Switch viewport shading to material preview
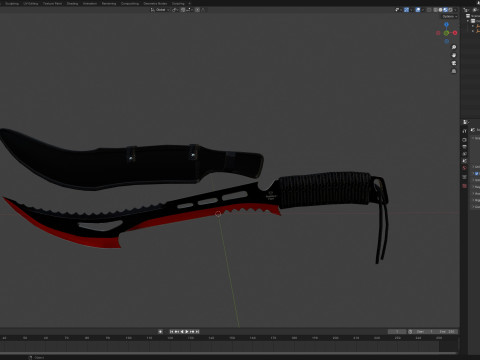480x360 pixels. [x=446, y=10]
